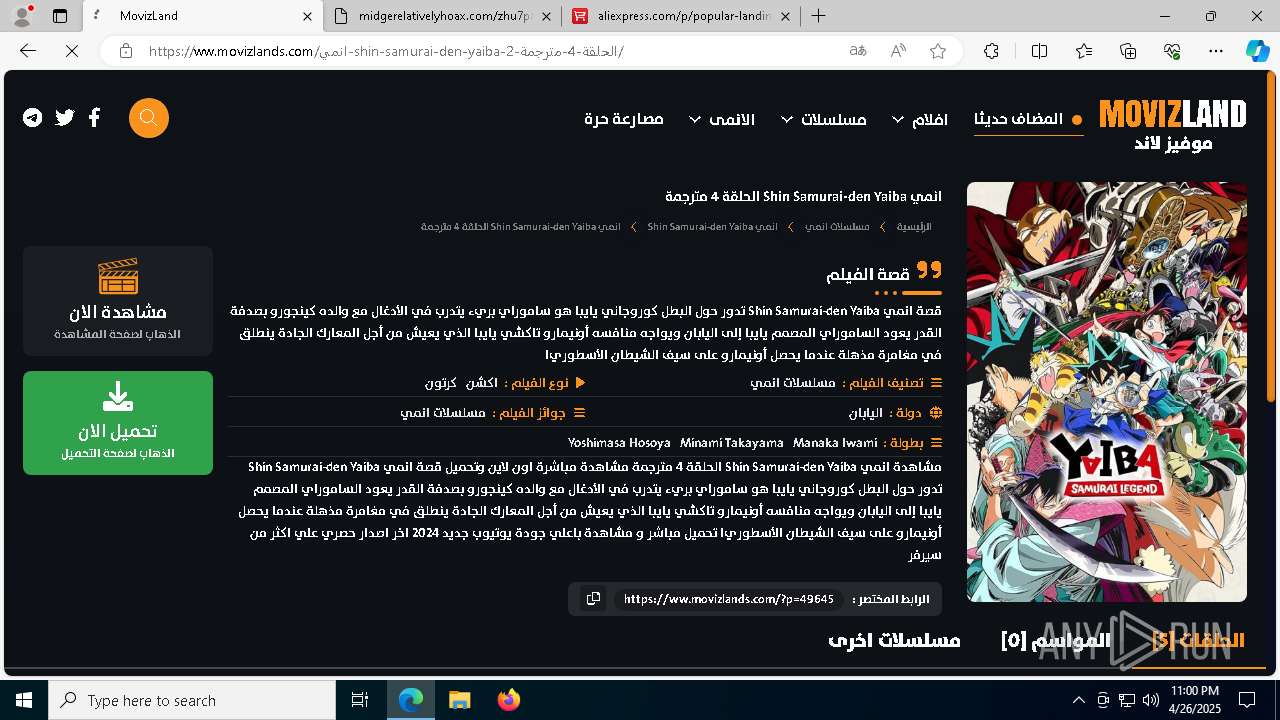The image size is (1280, 720).
Task: Open Copilot sidebar icon
Action: pyautogui.click(x=1257, y=51)
